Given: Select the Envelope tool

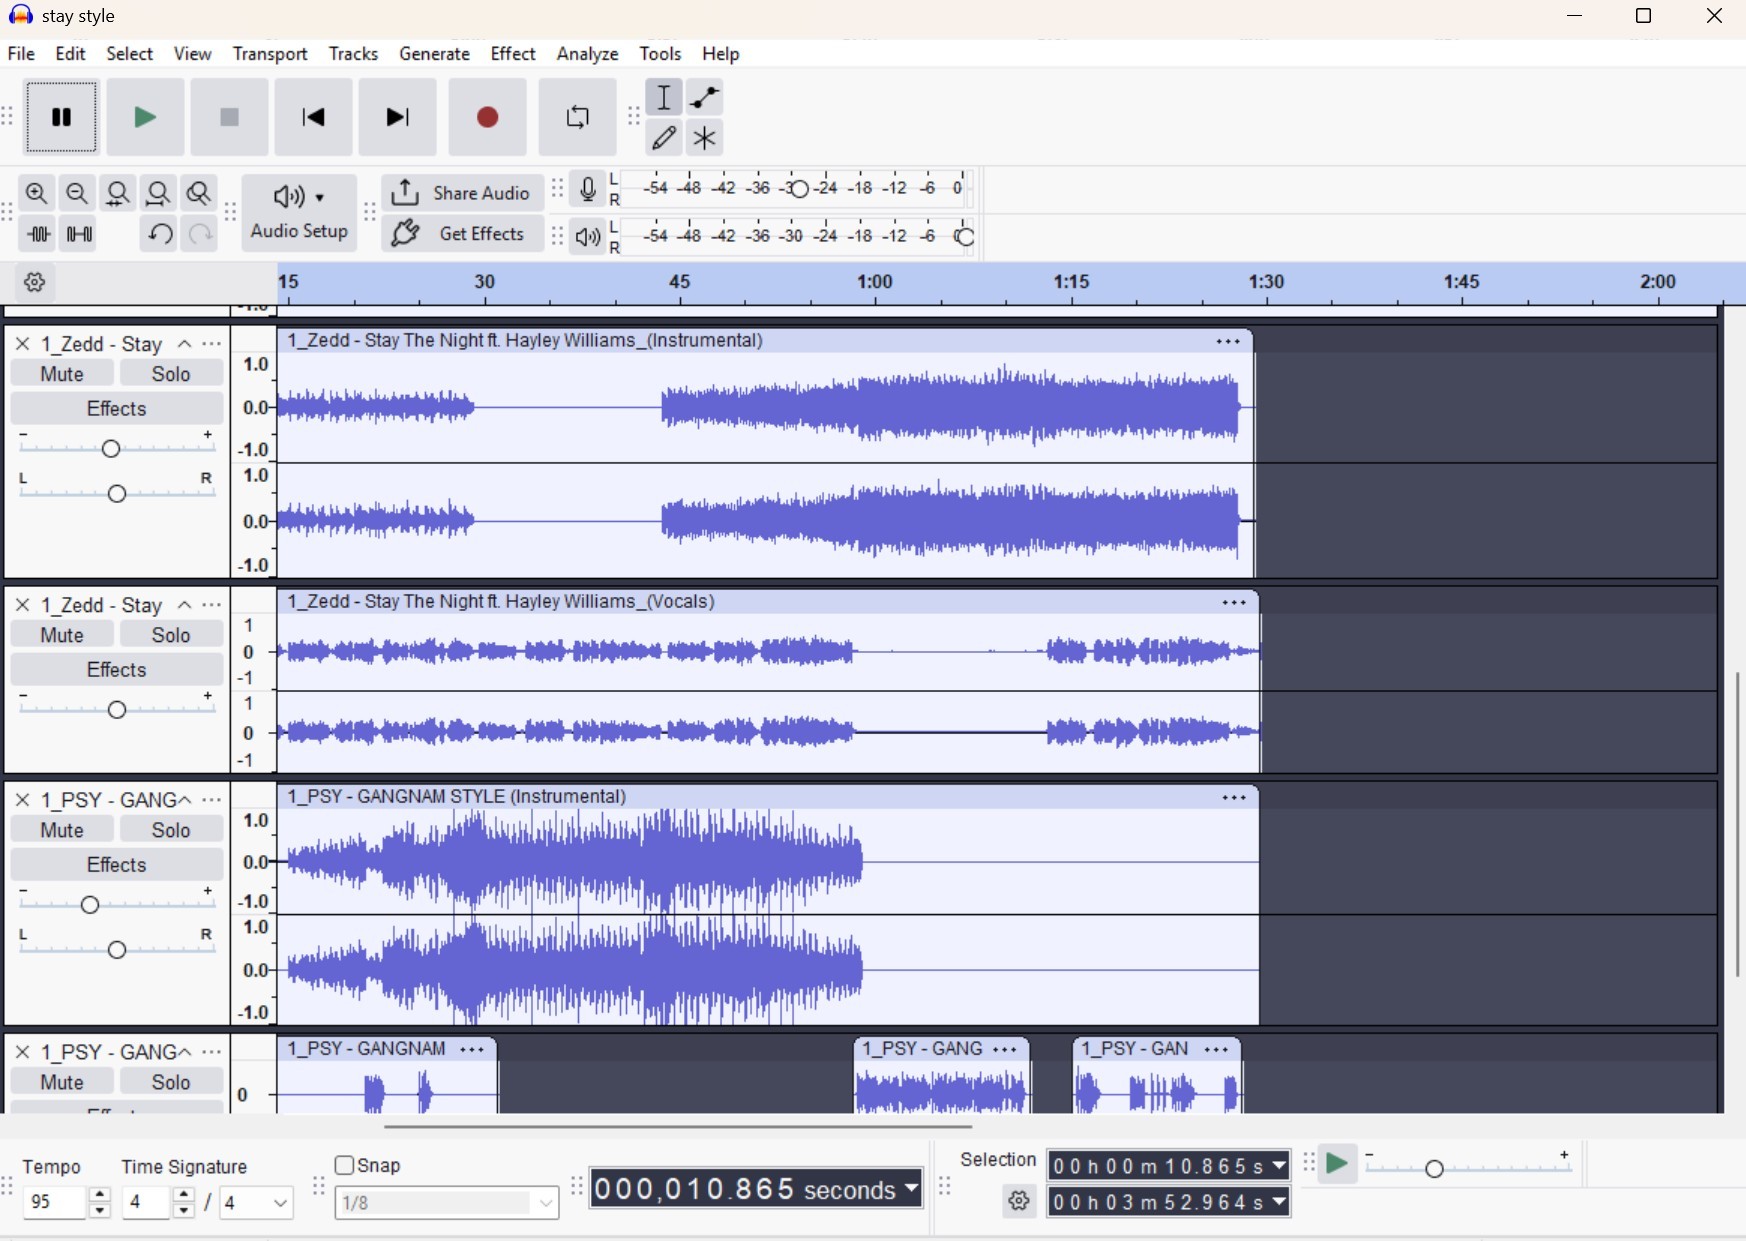Looking at the screenshot, I should click(705, 97).
